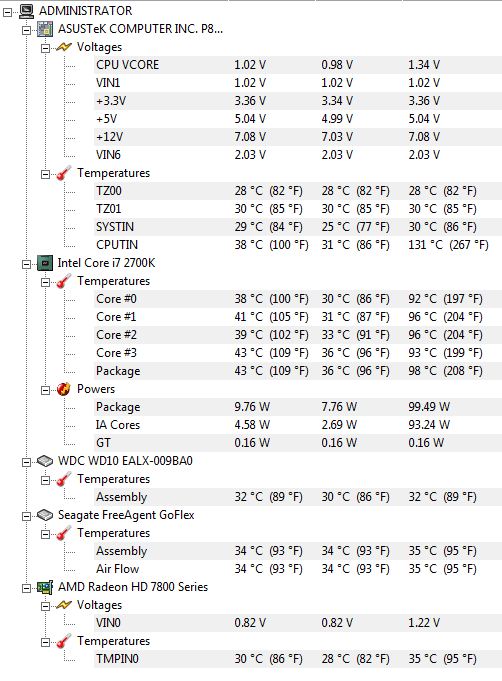
Task: Collapse the Intel Core i7 2700K node
Action: pyautogui.click(x=26, y=264)
